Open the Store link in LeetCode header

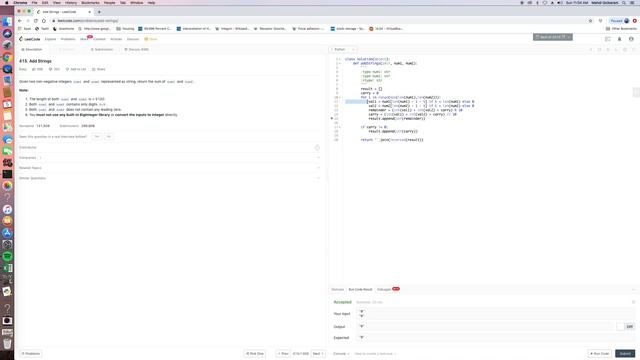pyautogui.click(x=151, y=39)
